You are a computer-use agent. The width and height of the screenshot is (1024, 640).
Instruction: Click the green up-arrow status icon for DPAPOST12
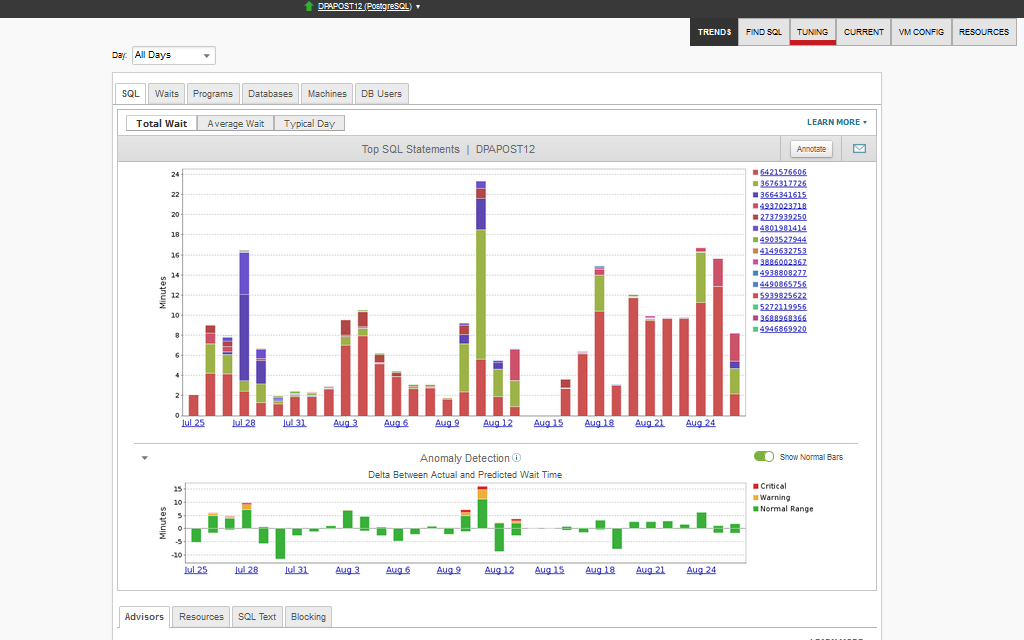click(309, 6)
